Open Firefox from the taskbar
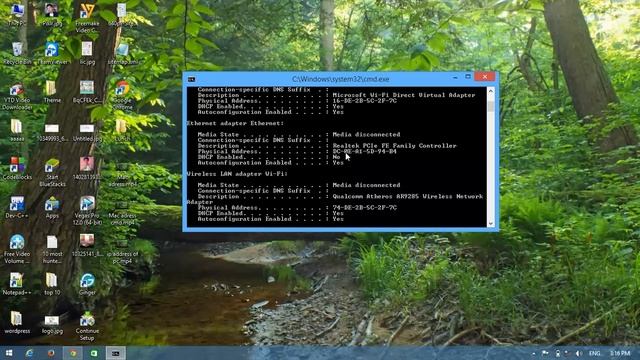 (x=51, y=353)
